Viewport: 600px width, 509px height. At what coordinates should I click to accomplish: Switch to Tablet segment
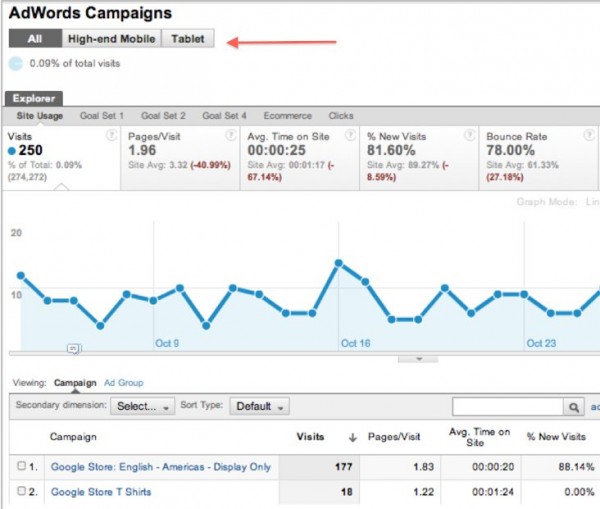coord(188,39)
